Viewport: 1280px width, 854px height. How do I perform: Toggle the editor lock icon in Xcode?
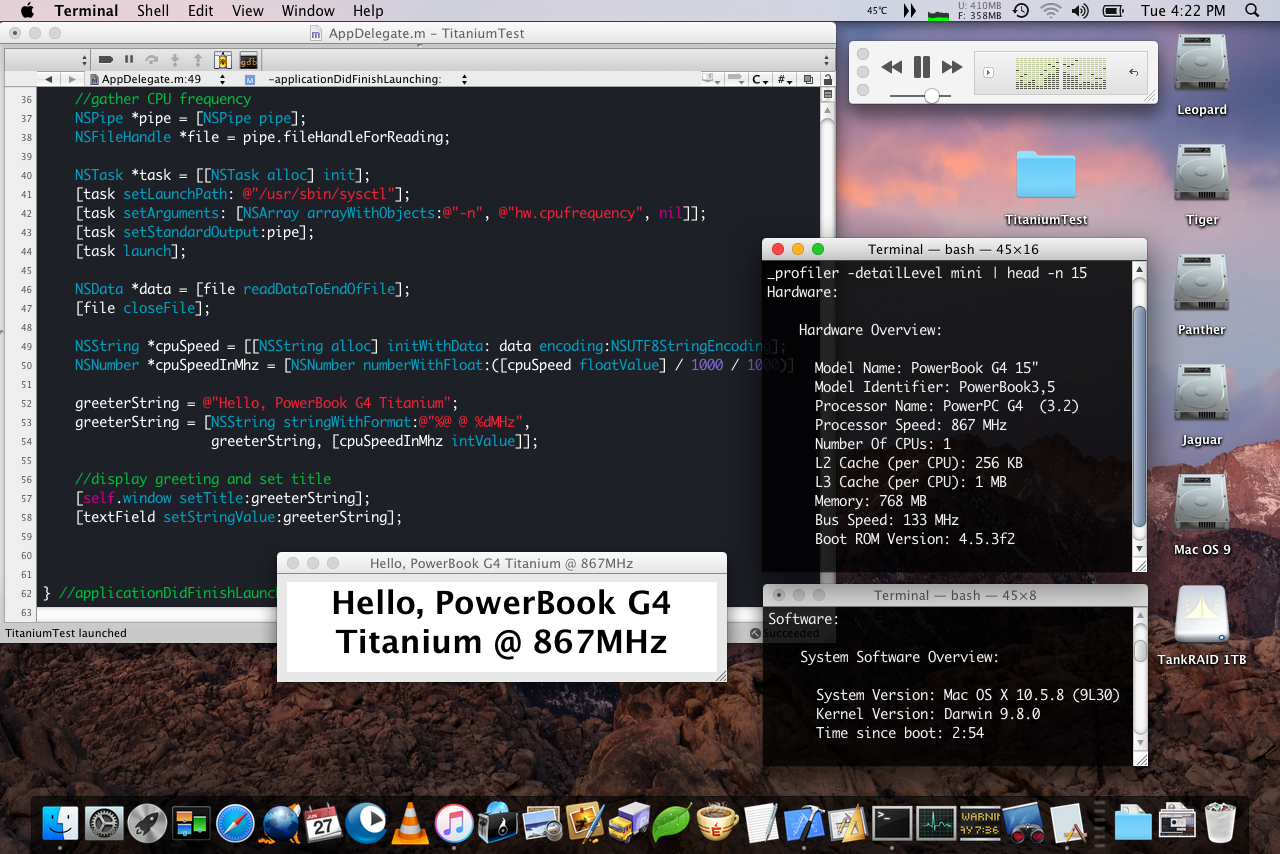[x=827, y=79]
